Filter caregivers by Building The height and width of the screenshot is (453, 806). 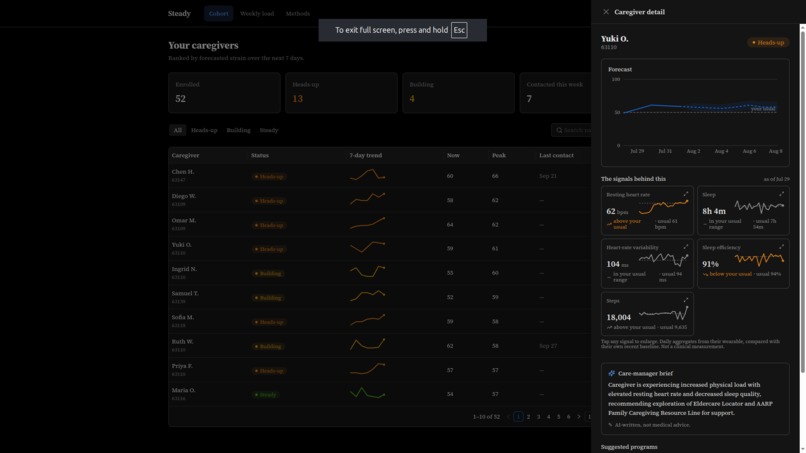click(x=239, y=130)
